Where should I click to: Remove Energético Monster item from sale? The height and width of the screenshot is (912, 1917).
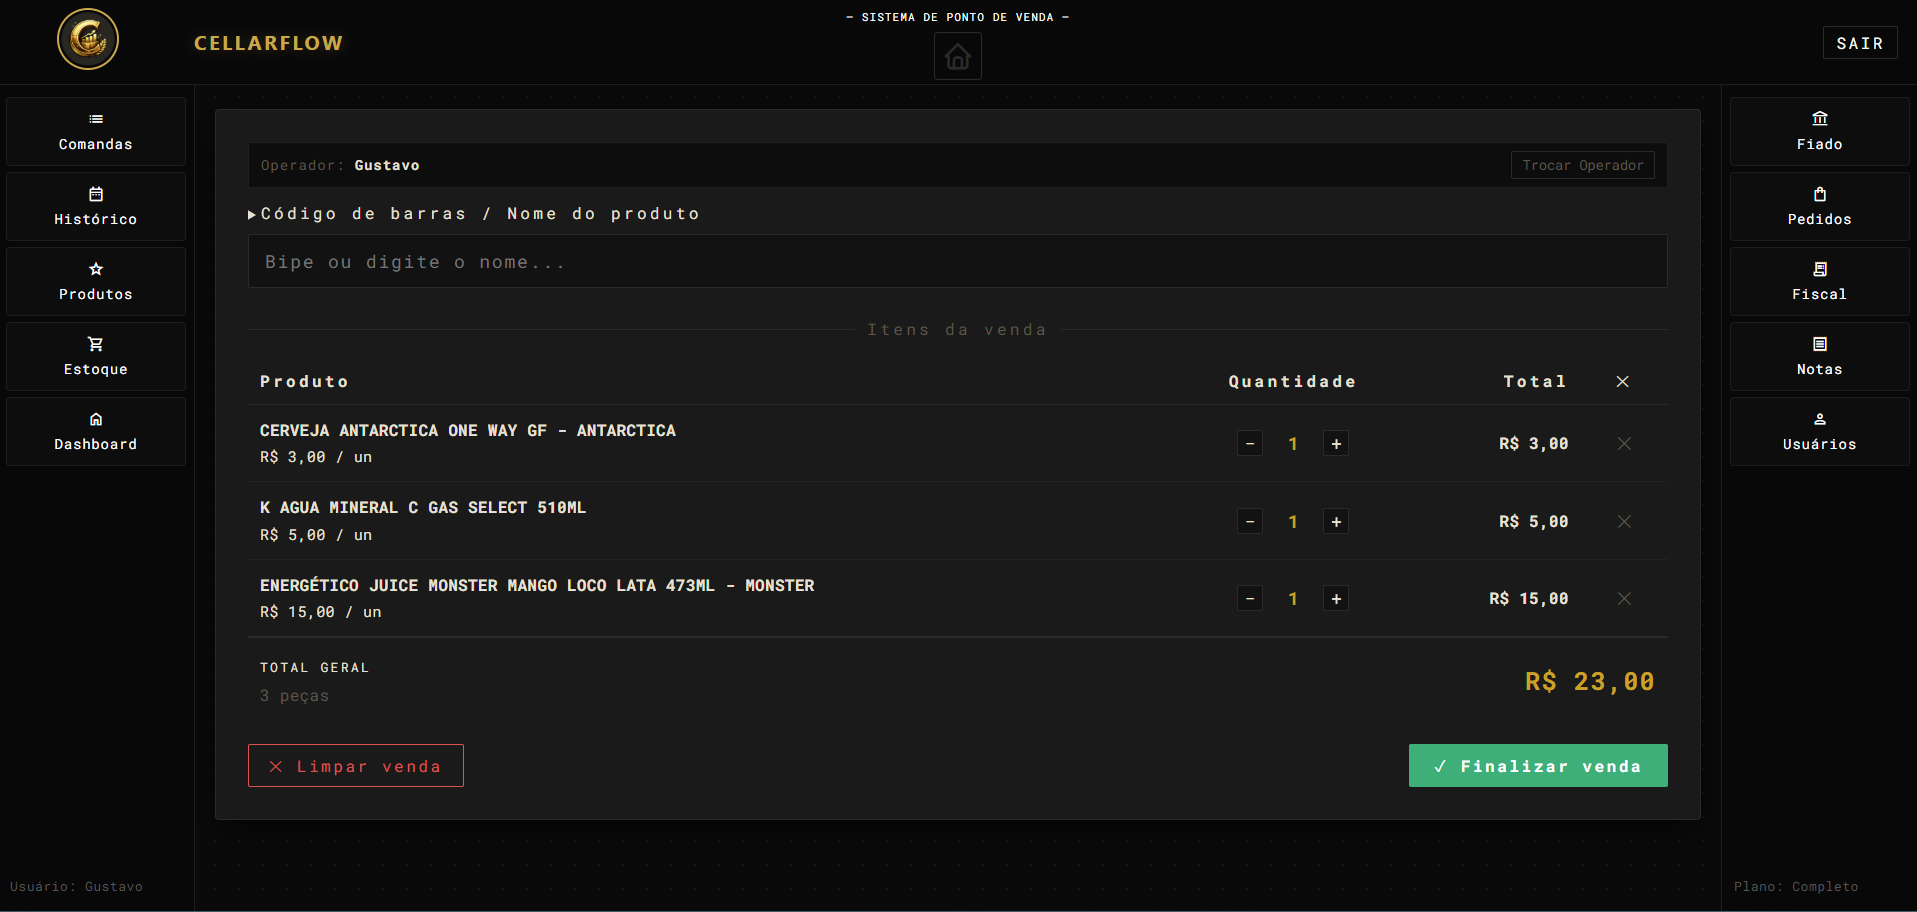point(1624,598)
